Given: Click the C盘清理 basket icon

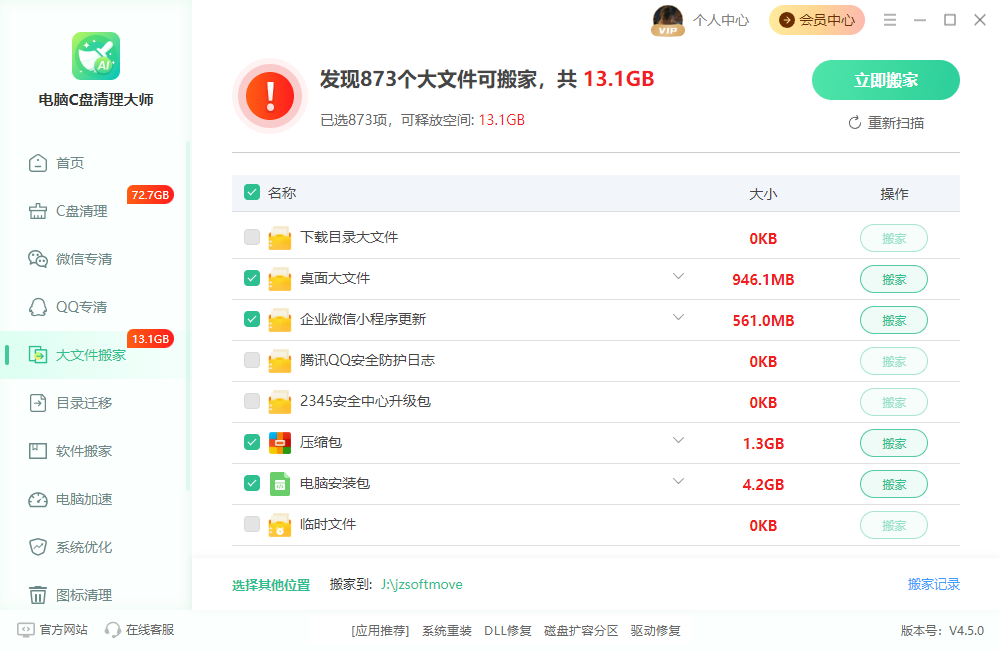Looking at the screenshot, I should pyautogui.click(x=38, y=211).
